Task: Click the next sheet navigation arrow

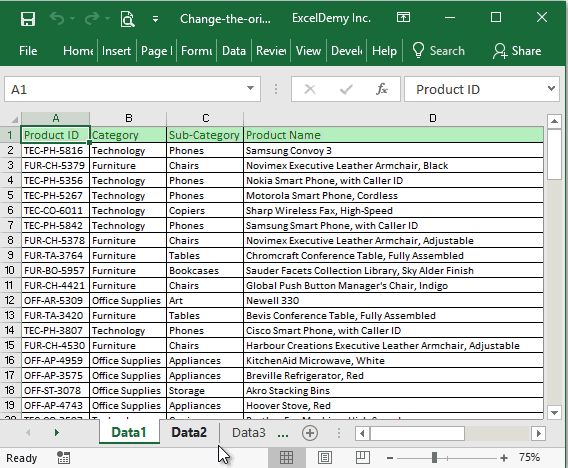Action: coord(57,433)
